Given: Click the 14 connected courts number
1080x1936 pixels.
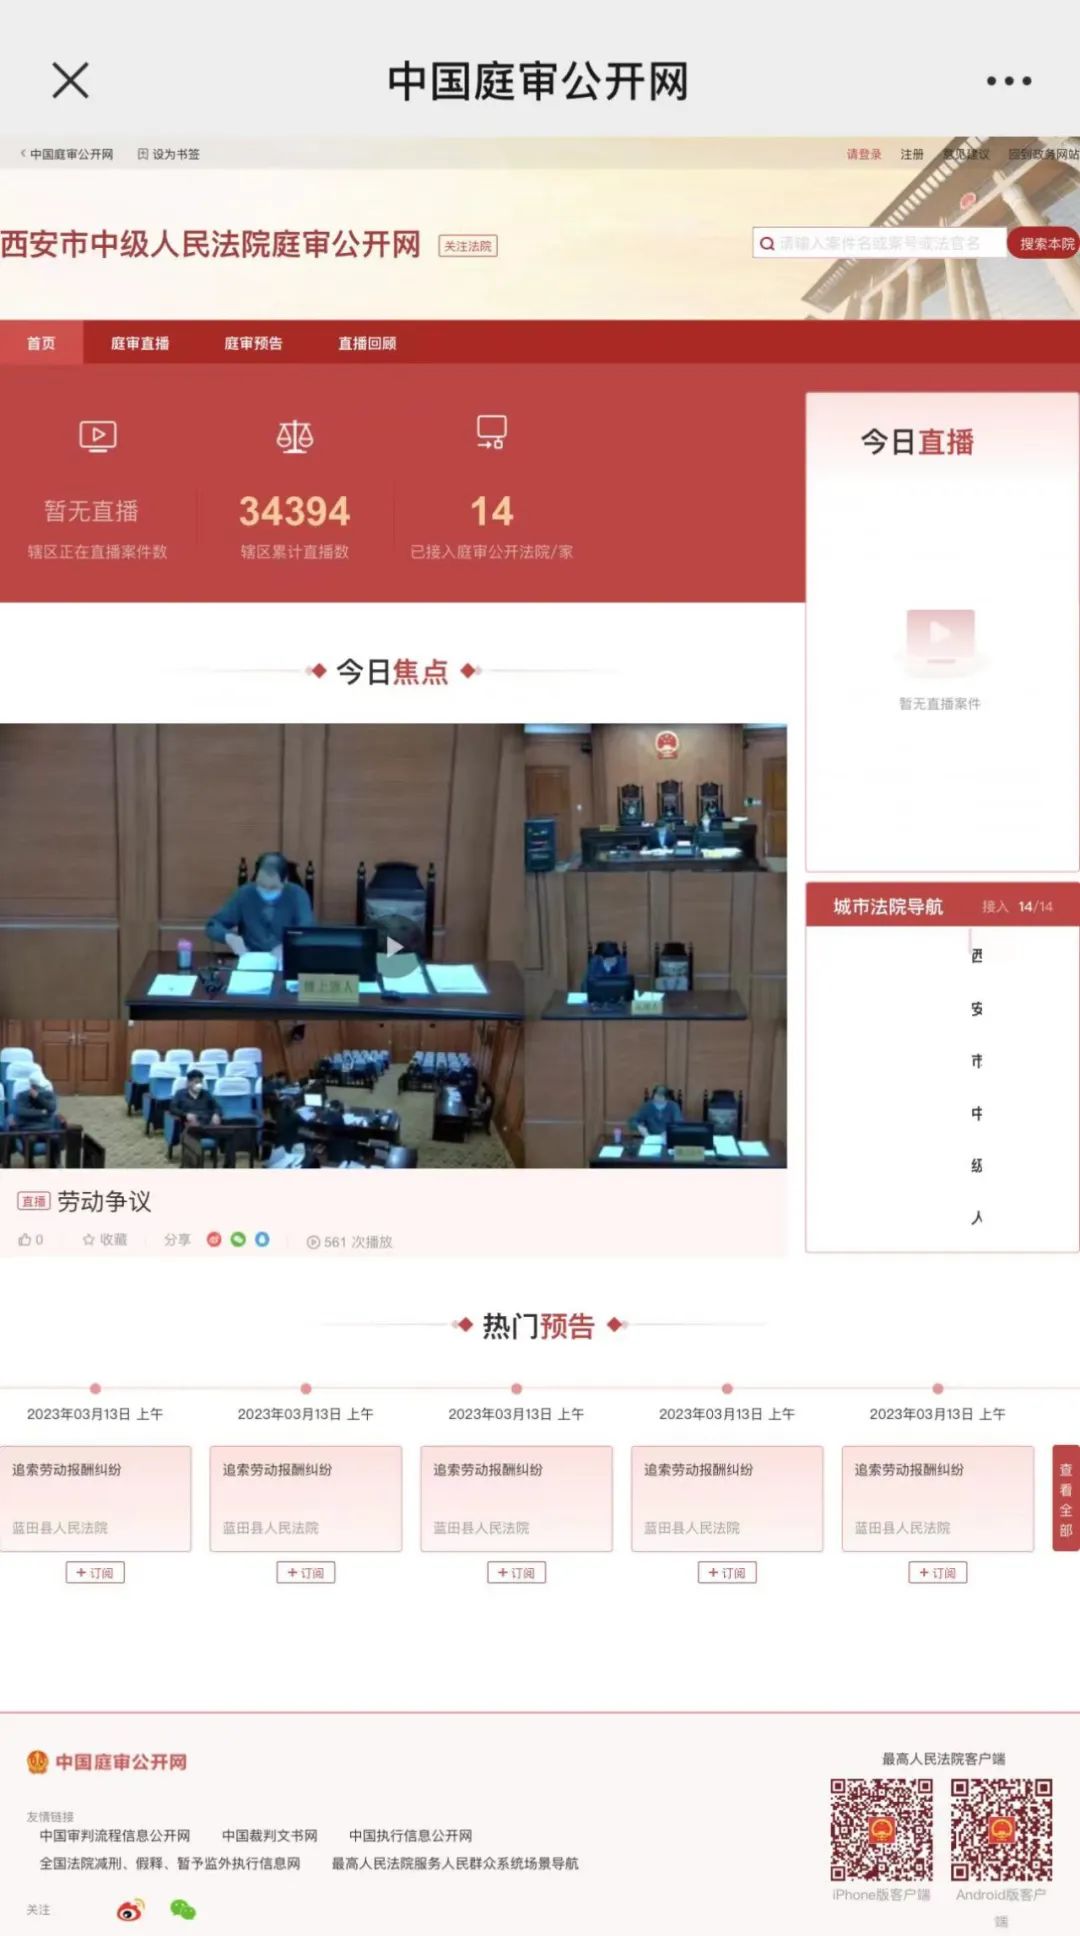Looking at the screenshot, I should (x=492, y=511).
